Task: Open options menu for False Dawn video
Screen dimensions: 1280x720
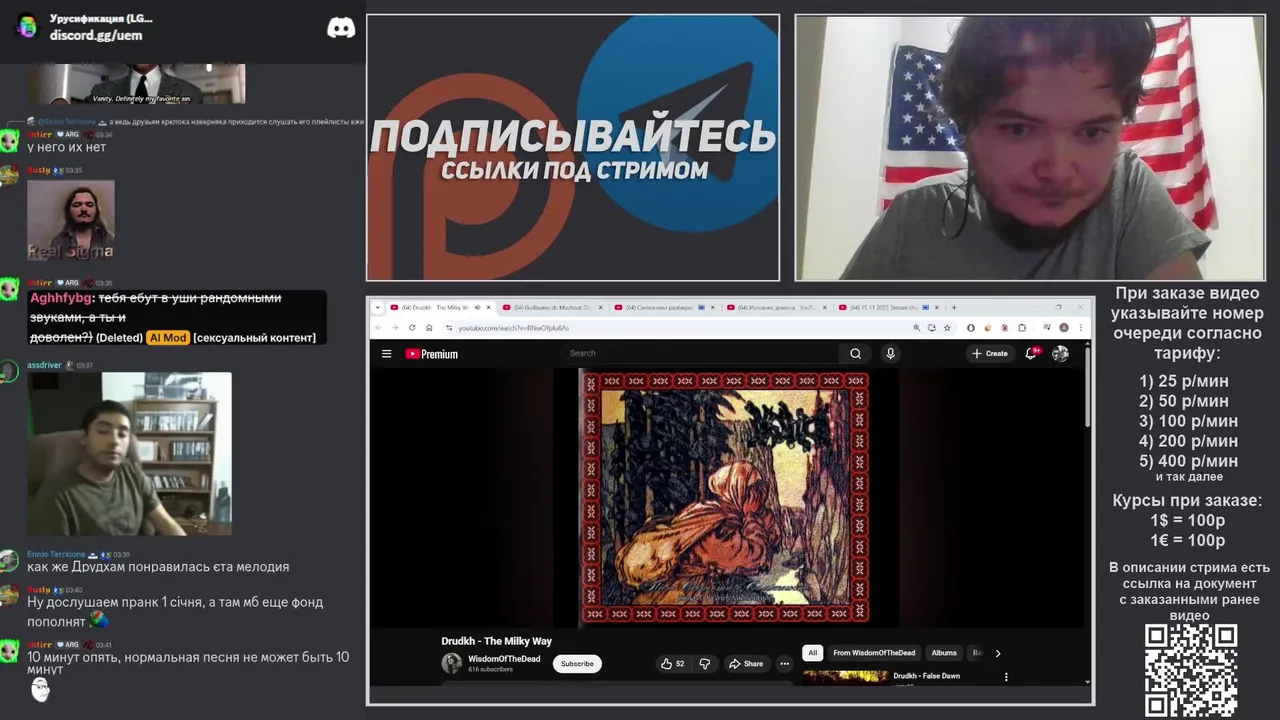Action: [1006, 677]
